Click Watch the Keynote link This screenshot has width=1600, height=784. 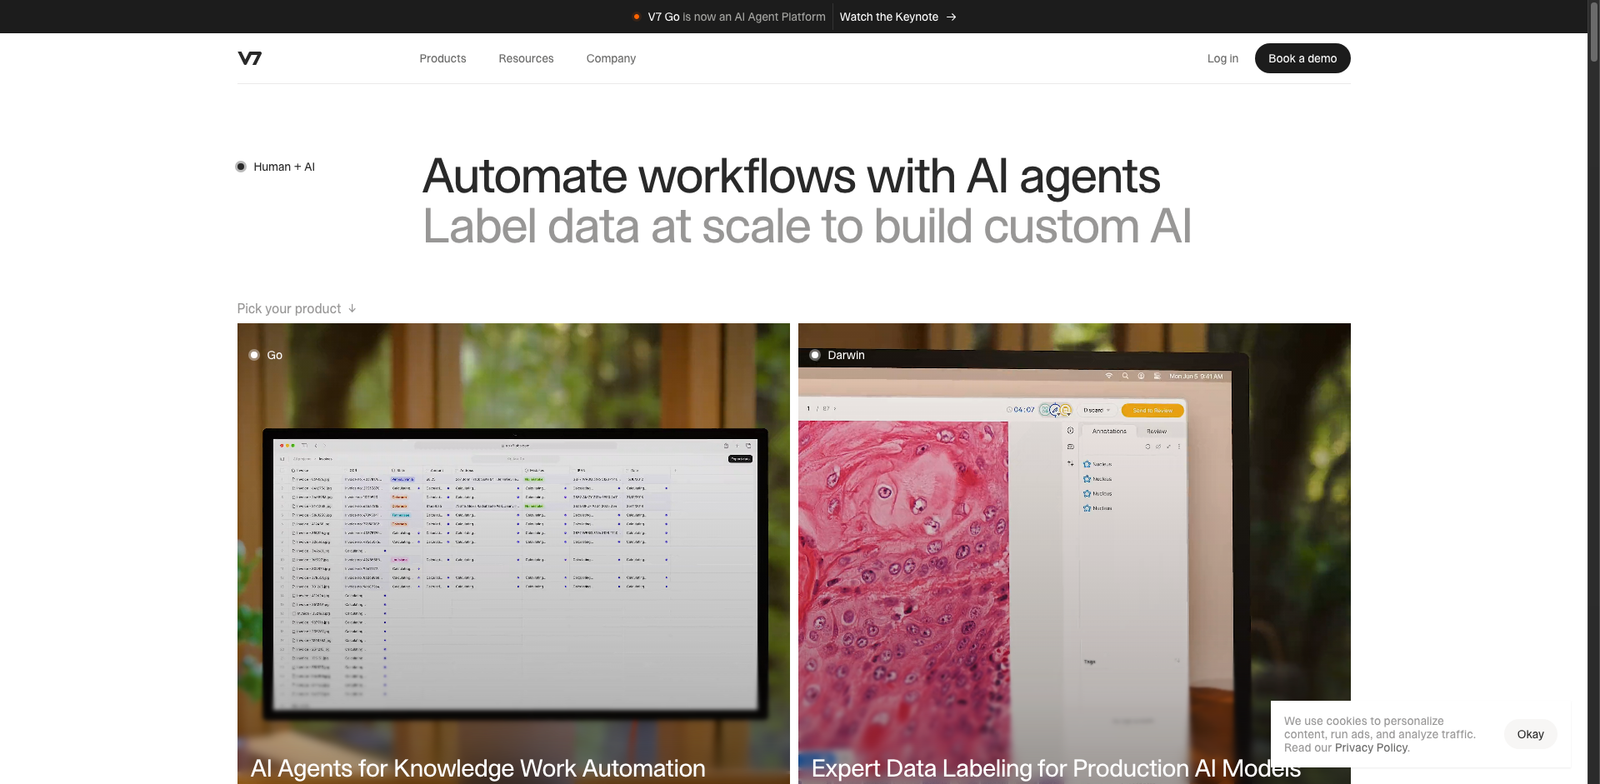tap(889, 17)
